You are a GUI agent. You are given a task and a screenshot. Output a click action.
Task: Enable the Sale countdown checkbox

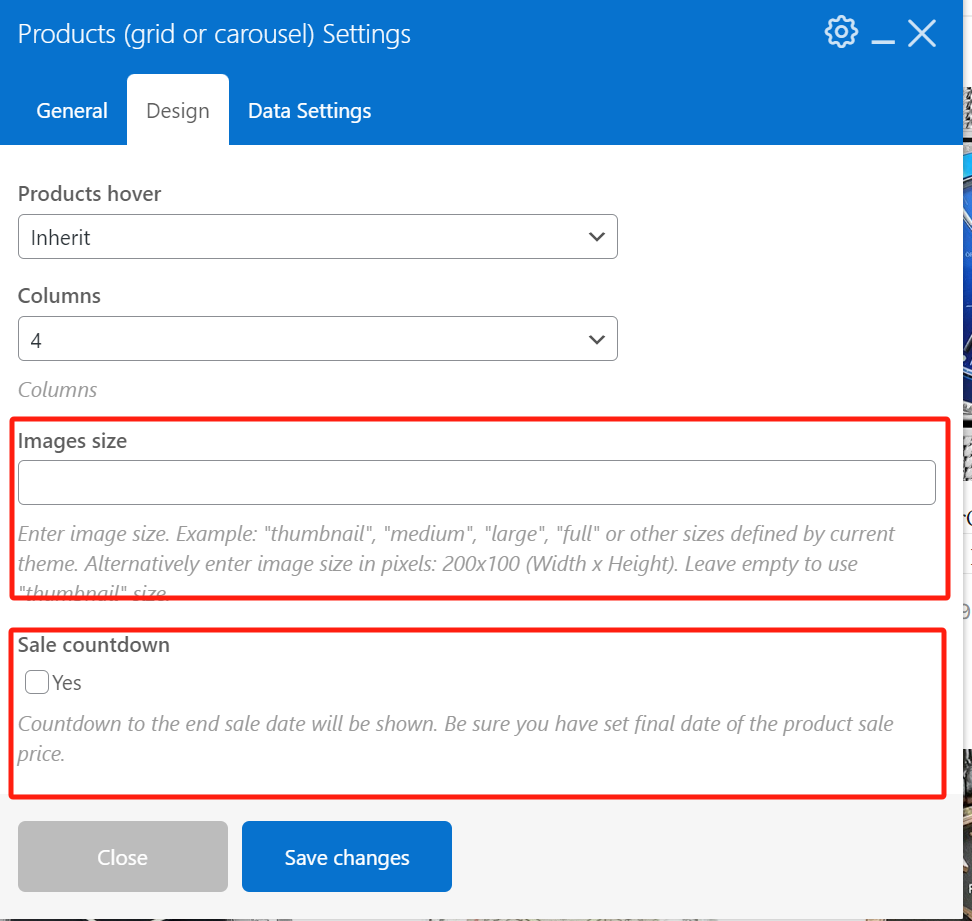coord(37,682)
